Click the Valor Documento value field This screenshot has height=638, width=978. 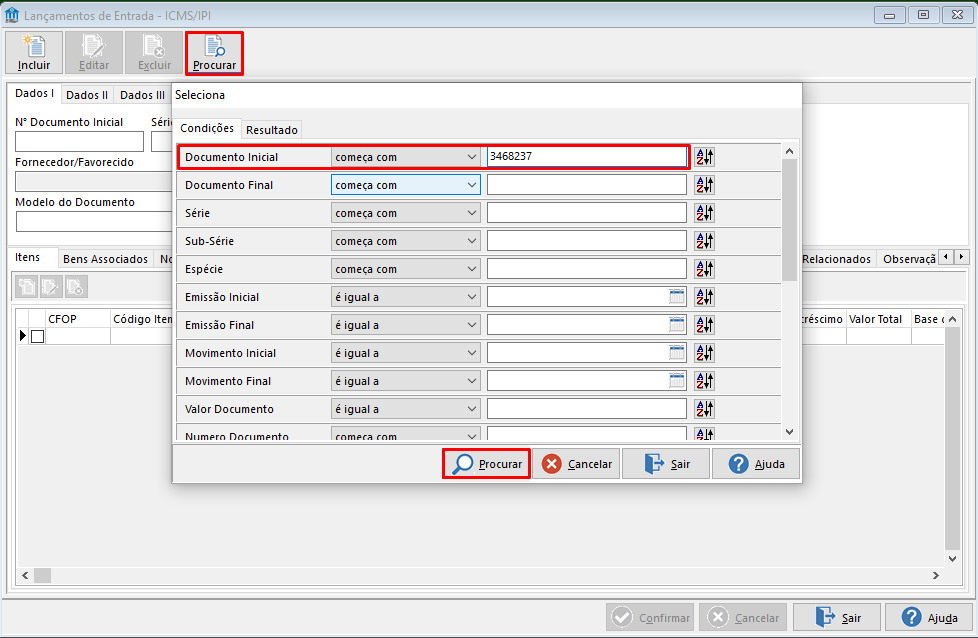[586, 409]
